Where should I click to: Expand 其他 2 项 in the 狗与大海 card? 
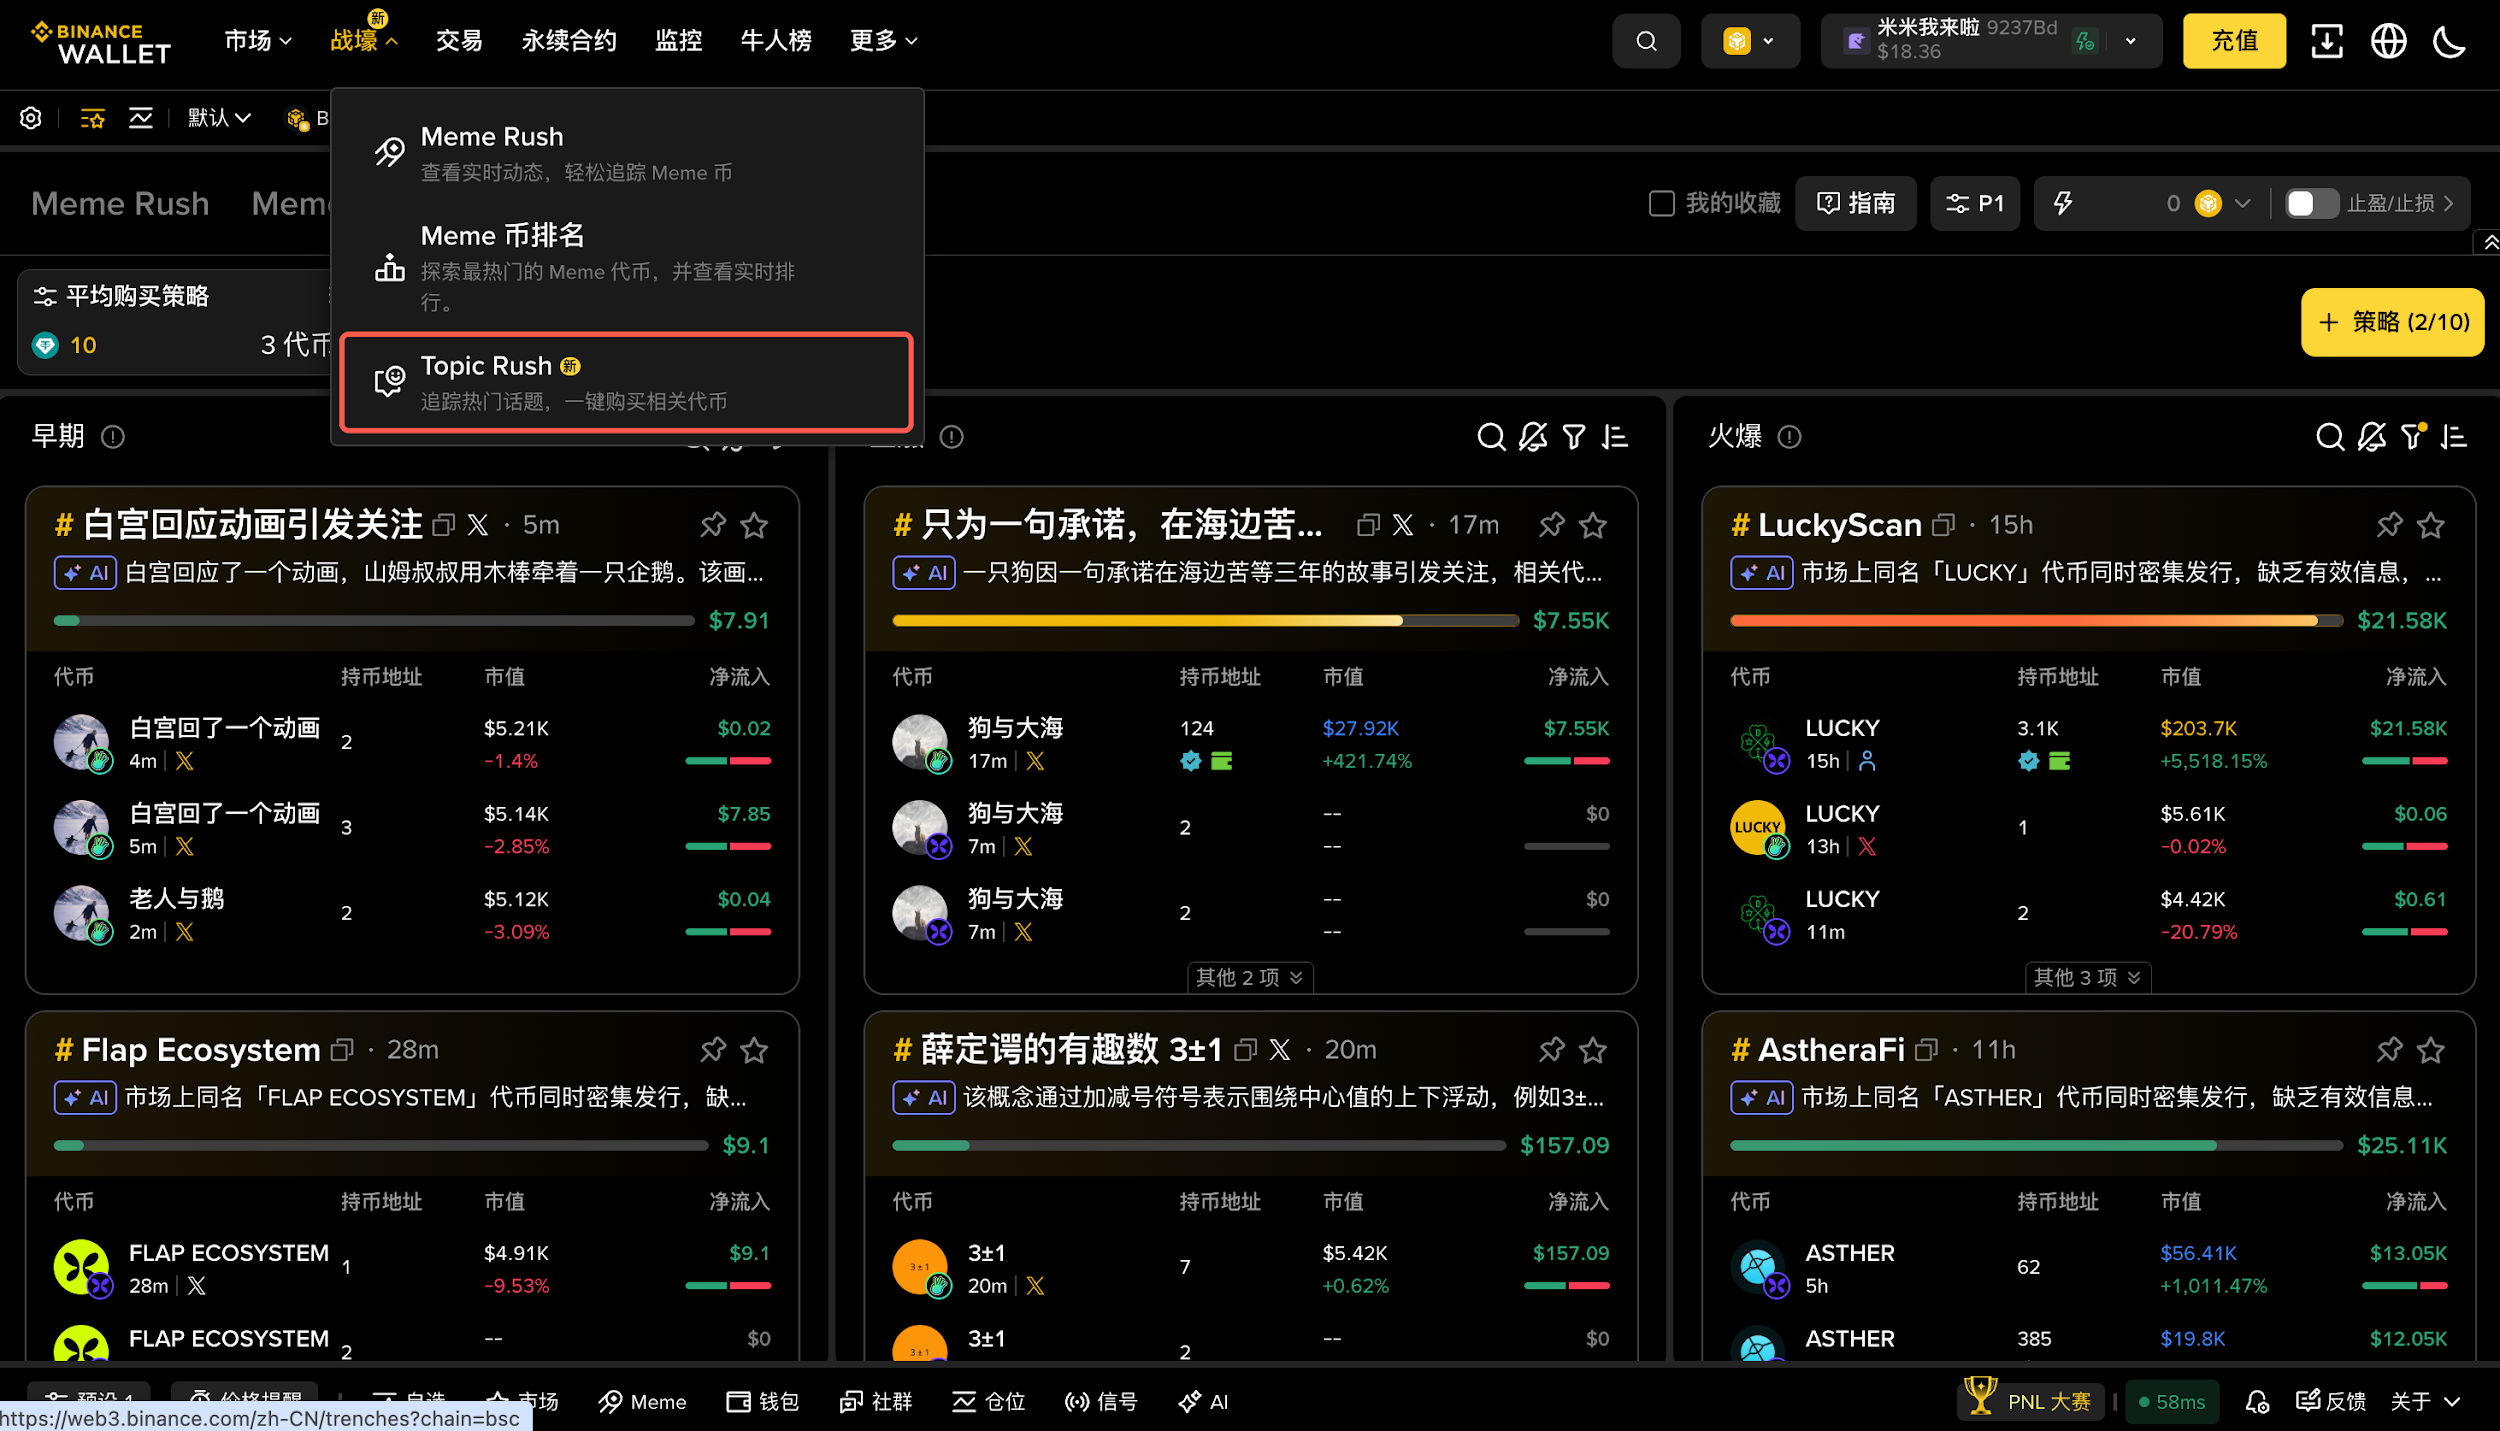pos(1249,977)
